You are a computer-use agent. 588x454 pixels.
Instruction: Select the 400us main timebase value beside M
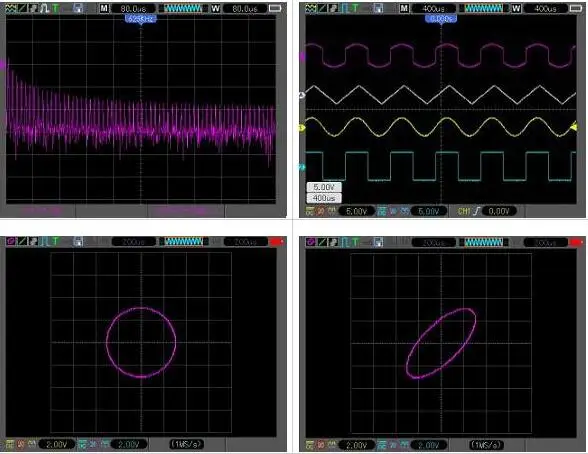pyautogui.click(x=434, y=8)
